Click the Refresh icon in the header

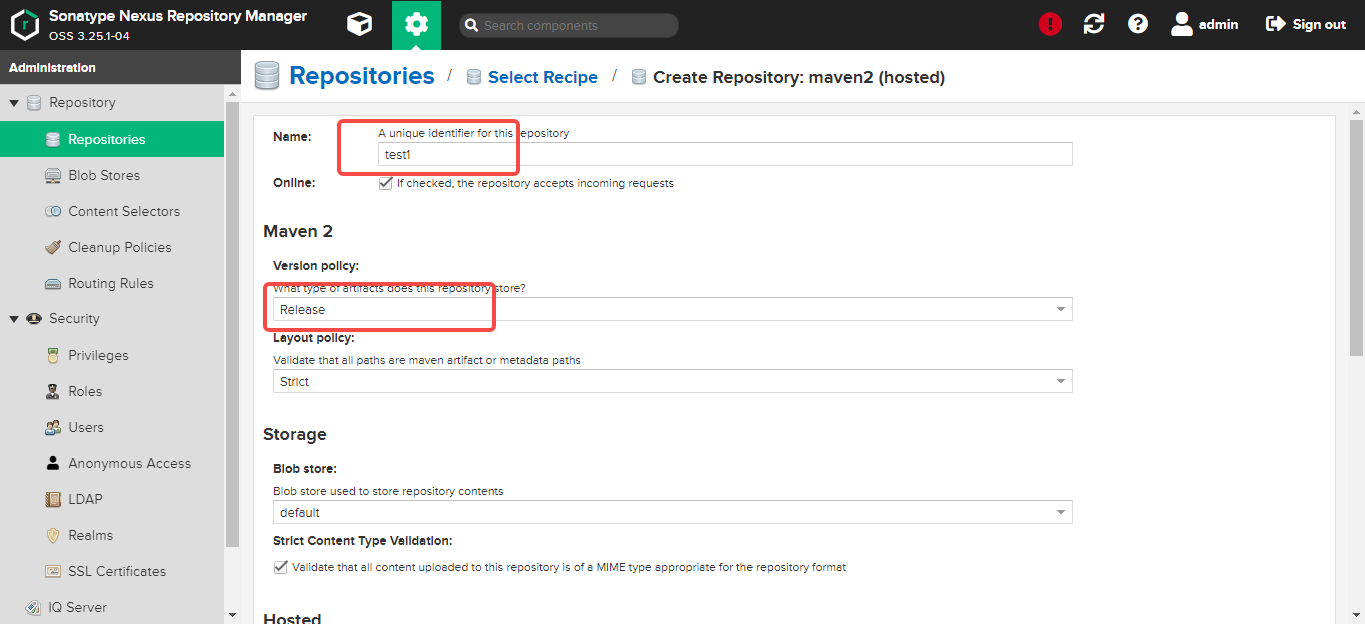[x=1094, y=24]
